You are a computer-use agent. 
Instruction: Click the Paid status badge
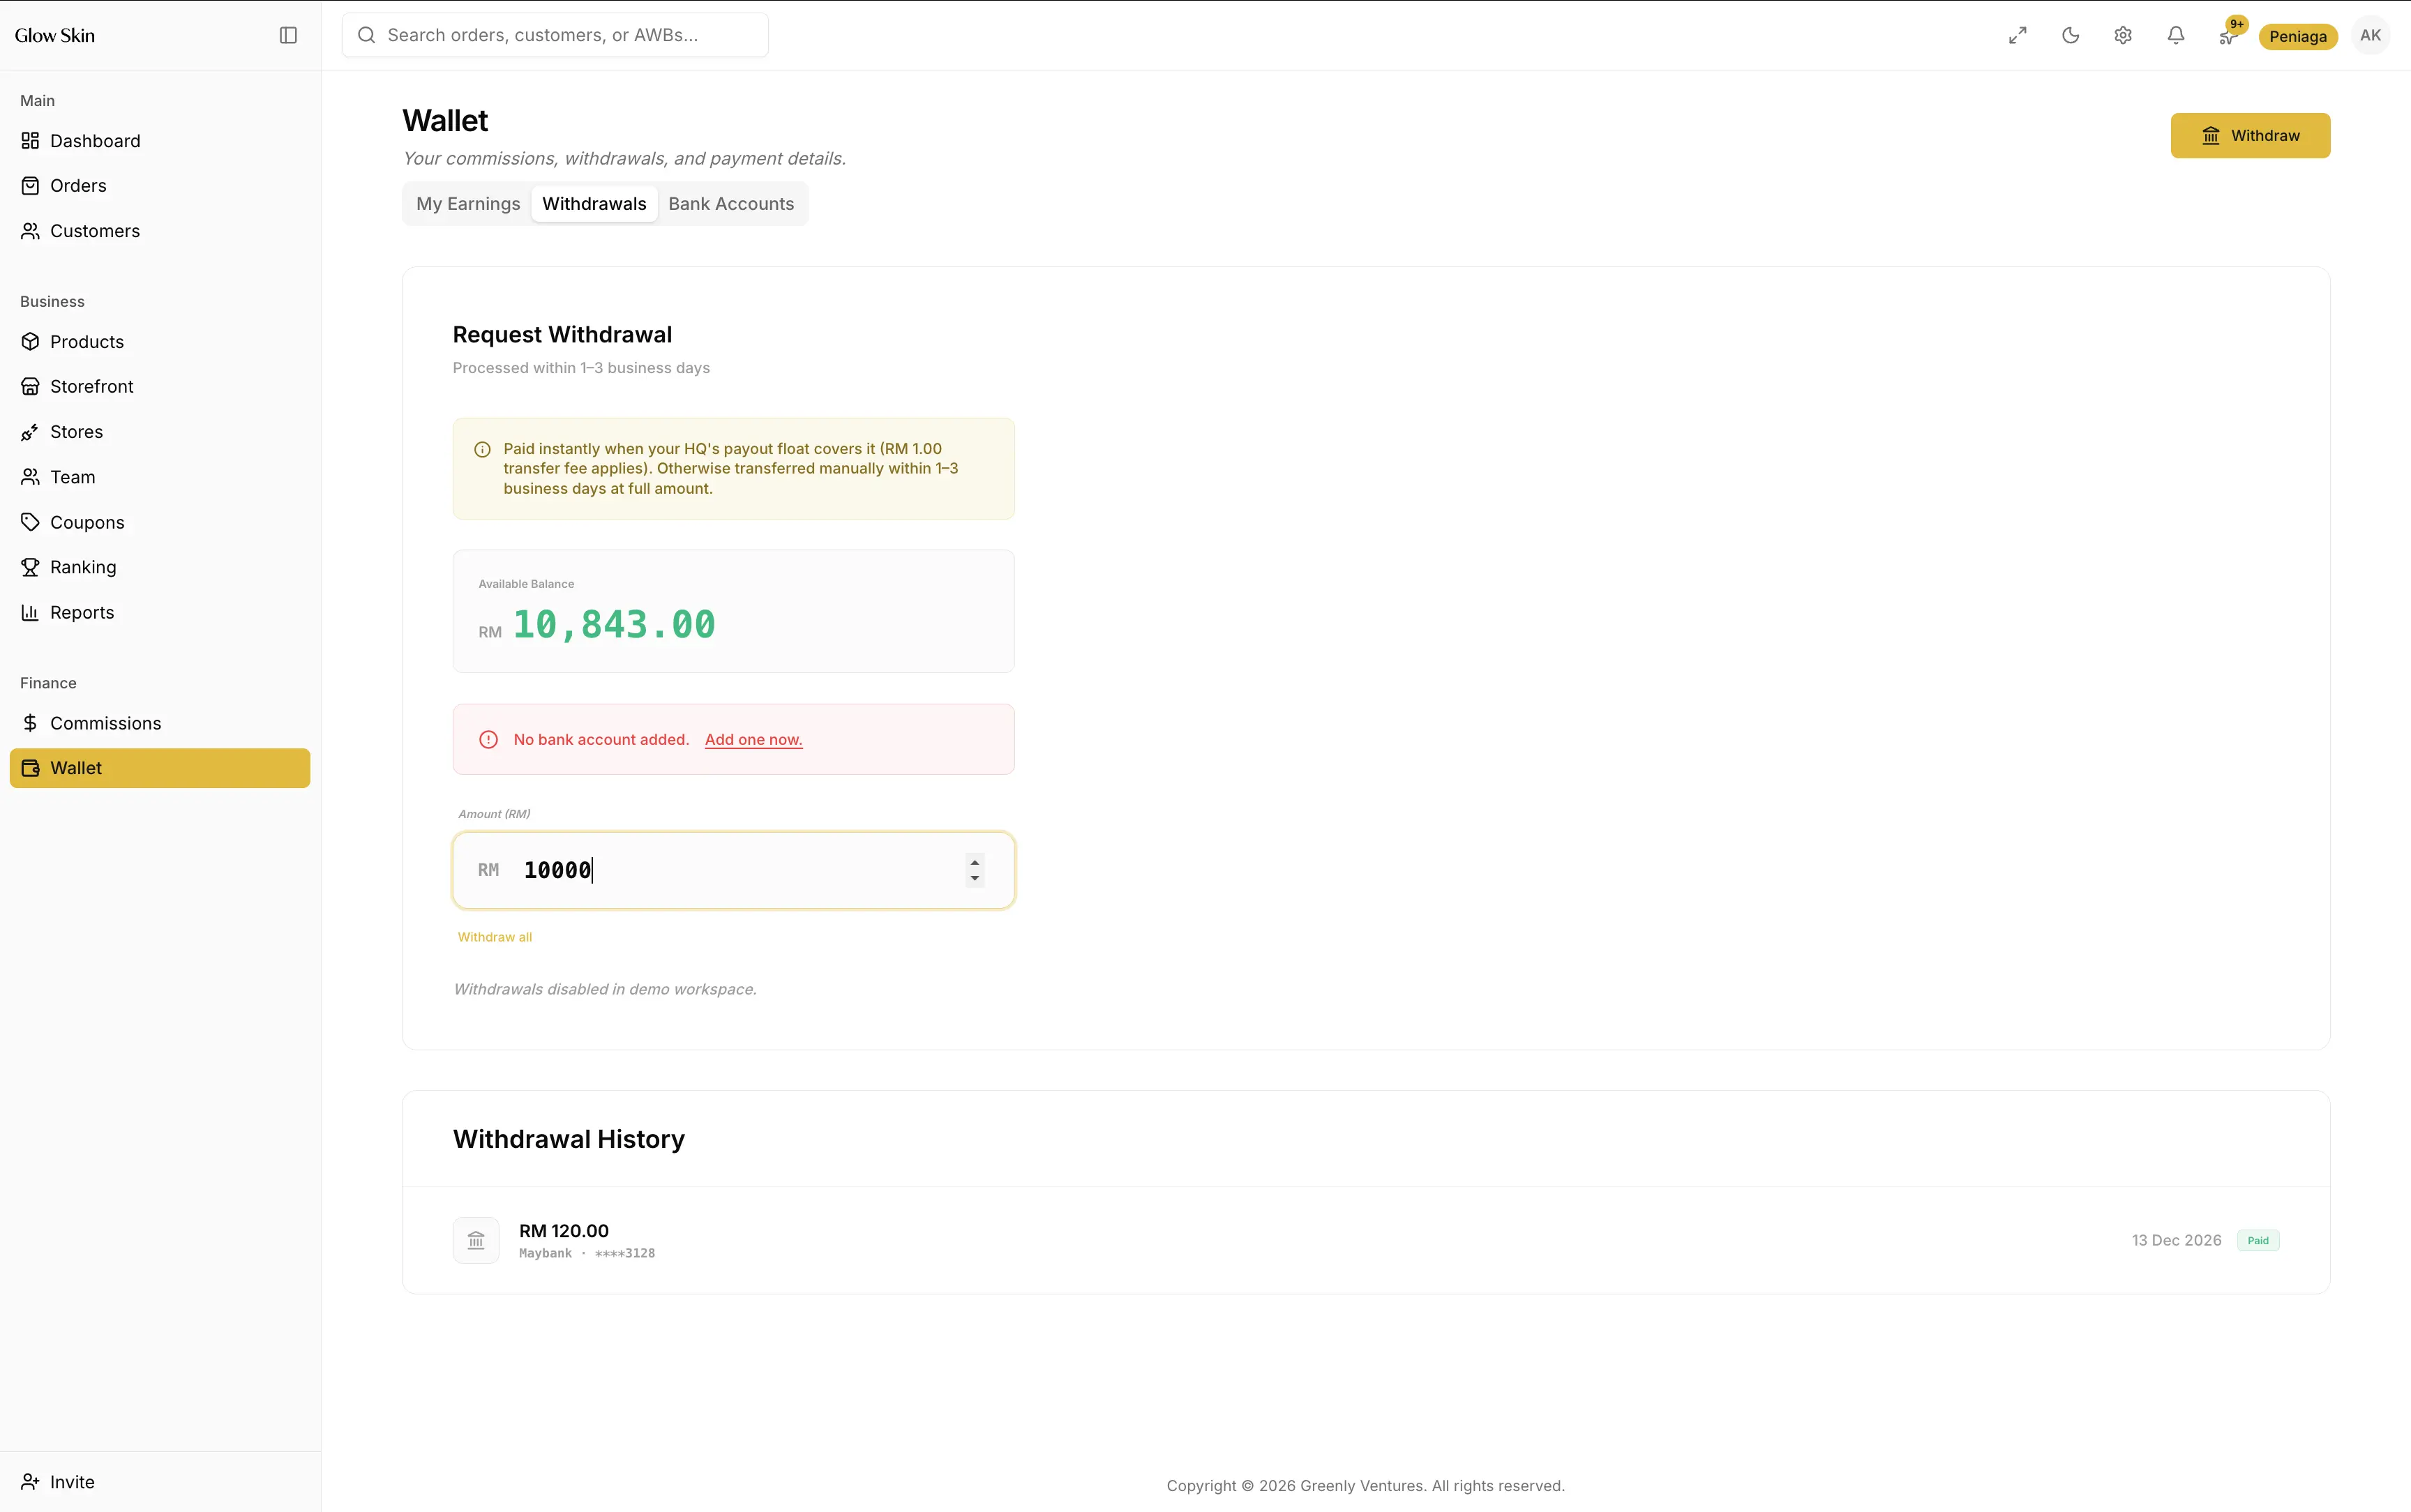coord(2258,1240)
